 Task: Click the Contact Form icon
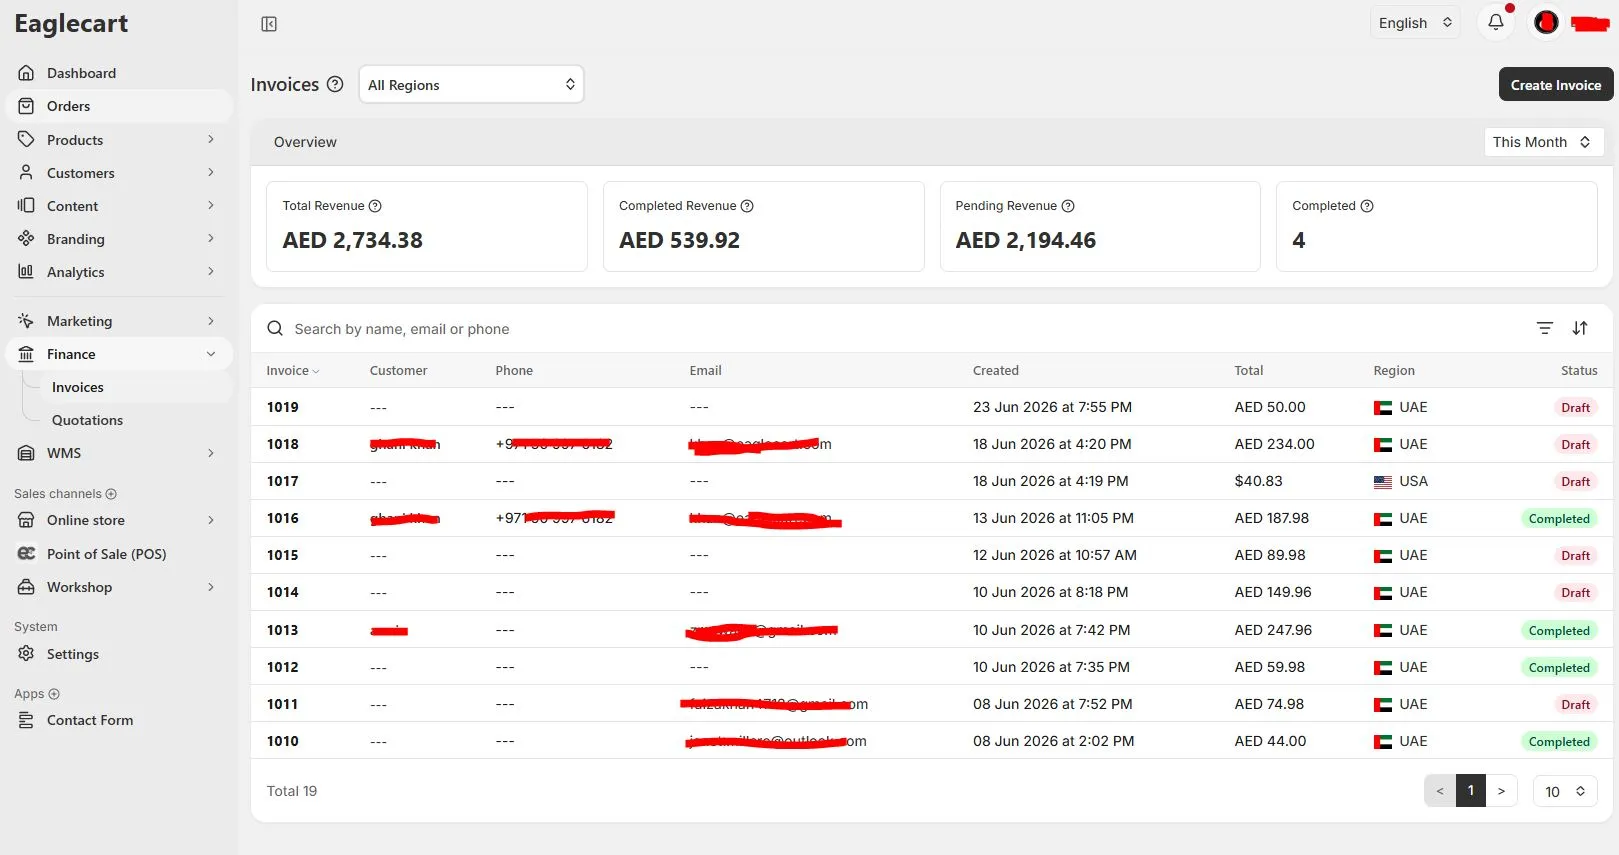pyautogui.click(x=26, y=720)
